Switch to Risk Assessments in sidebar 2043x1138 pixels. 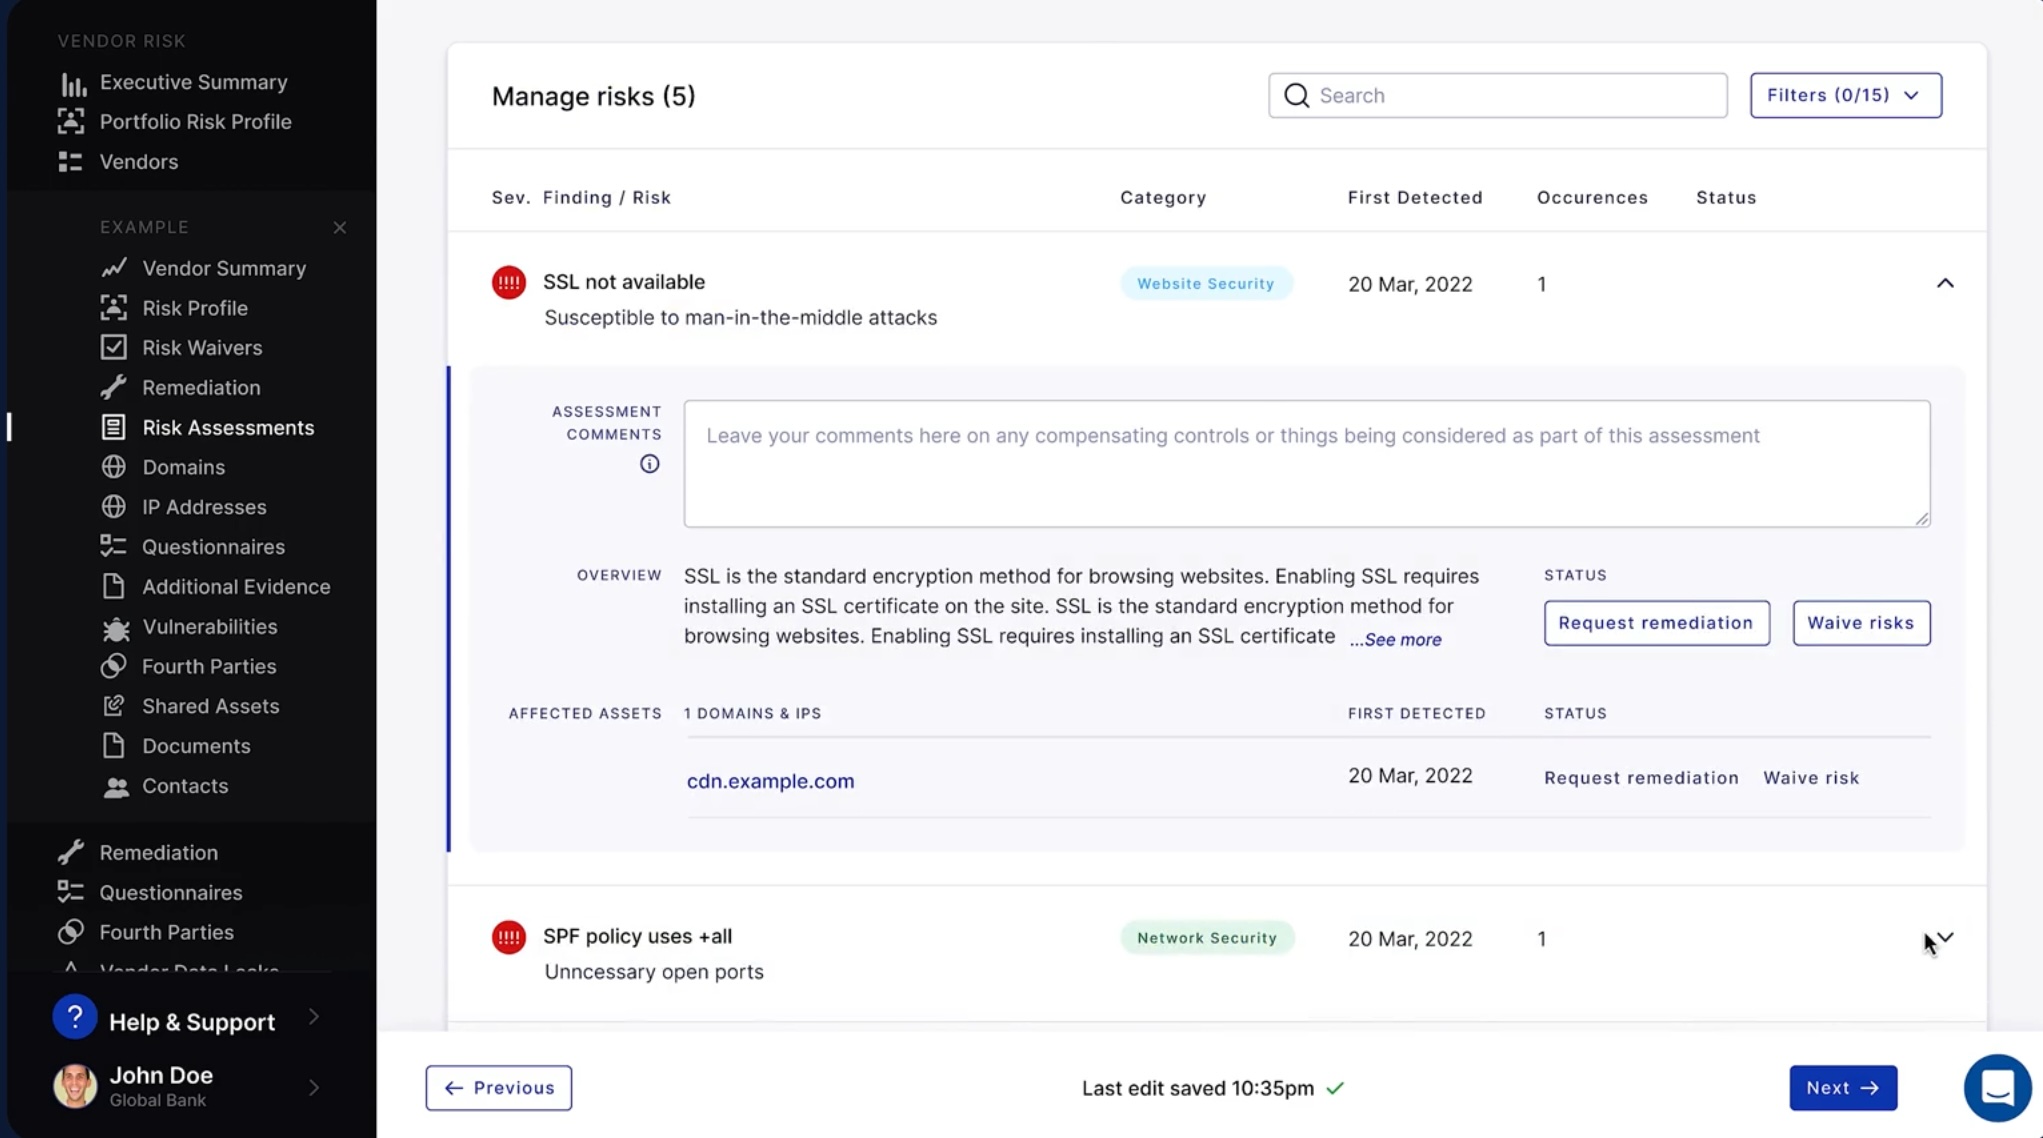pyautogui.click(x=228, y=427)
